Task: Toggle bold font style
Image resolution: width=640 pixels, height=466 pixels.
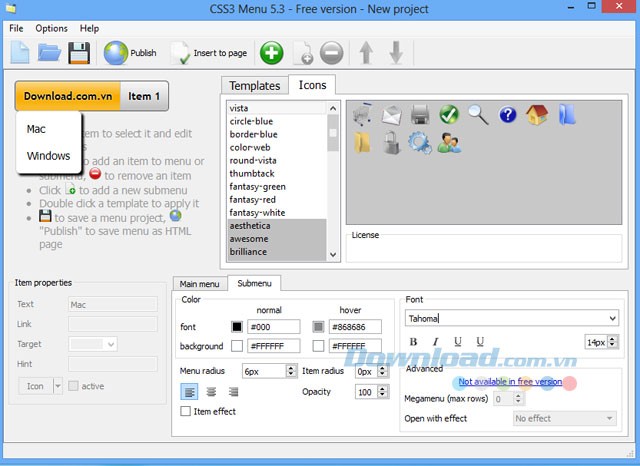Action: pos(413,342)
